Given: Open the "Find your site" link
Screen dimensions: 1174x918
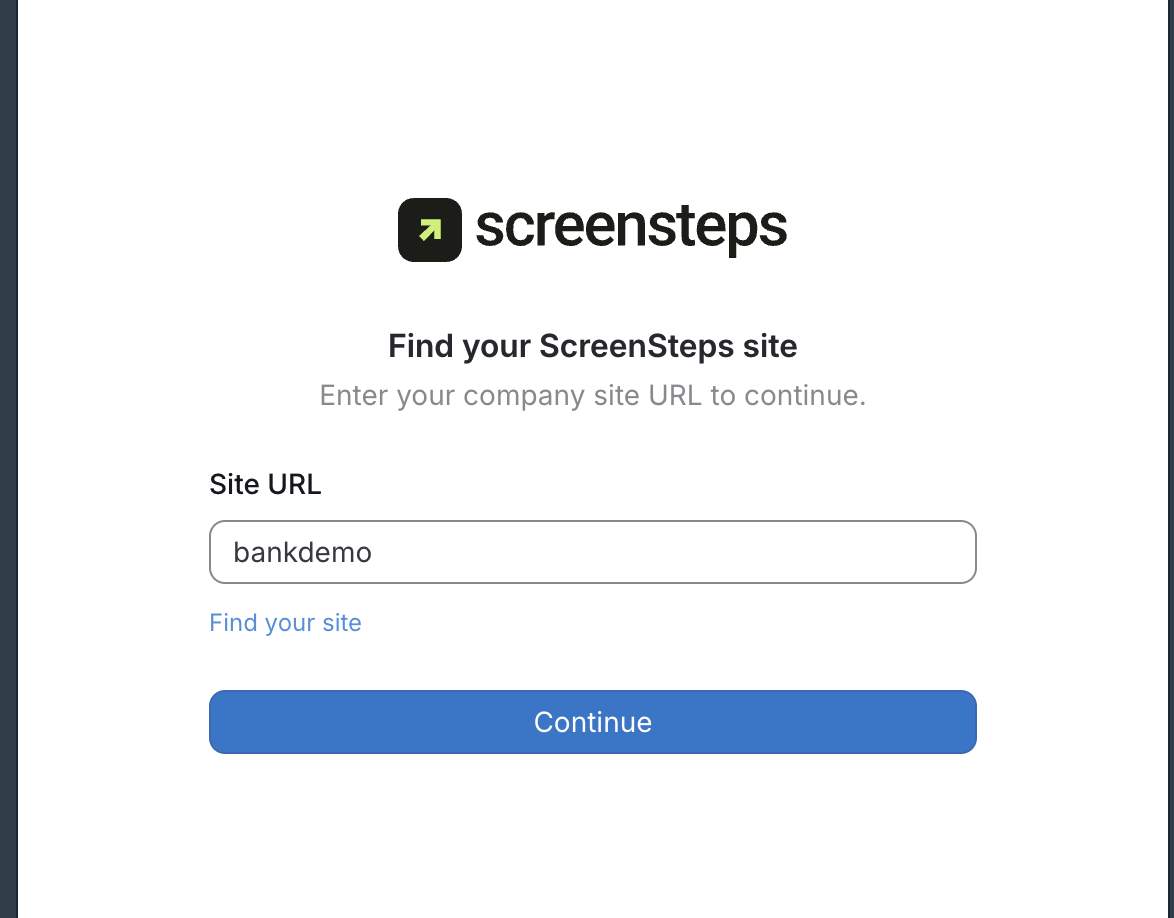Looking at the screenshot, I should [x=285, y=623].
